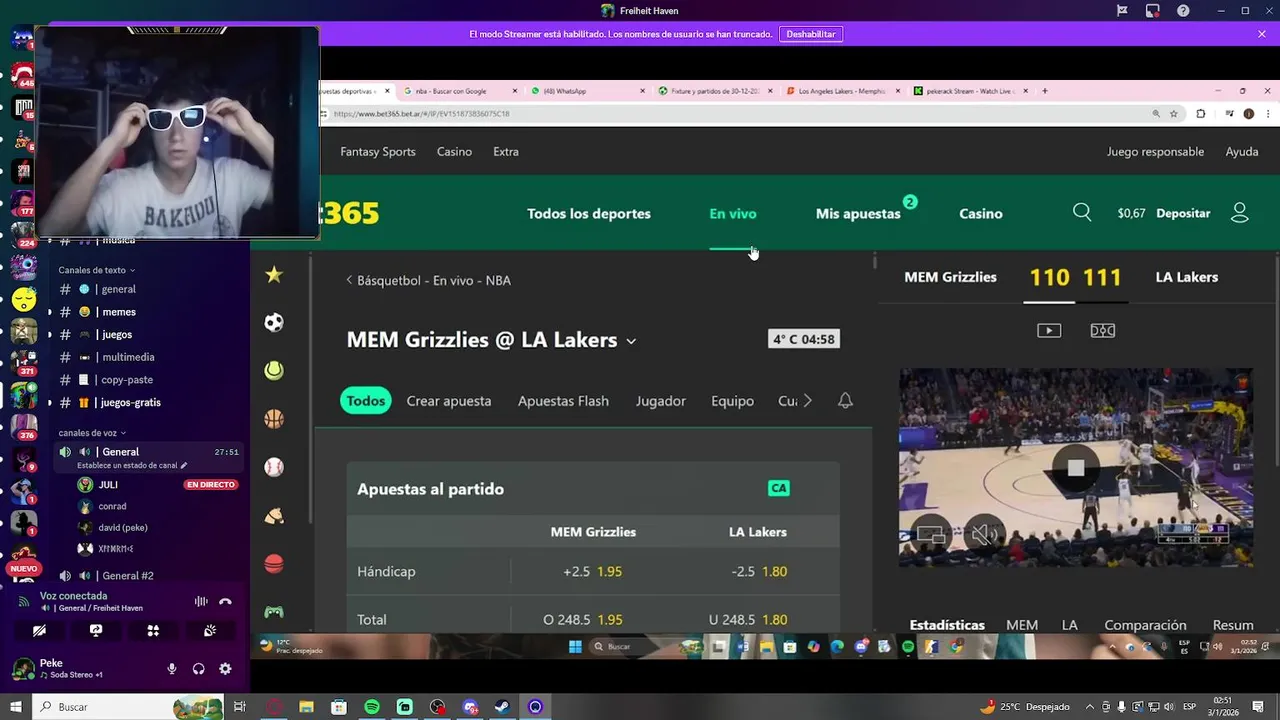Viewport: 1280px width, 720px height.
Task: Open Fantasy Sports link
Action: pos(378,152)
